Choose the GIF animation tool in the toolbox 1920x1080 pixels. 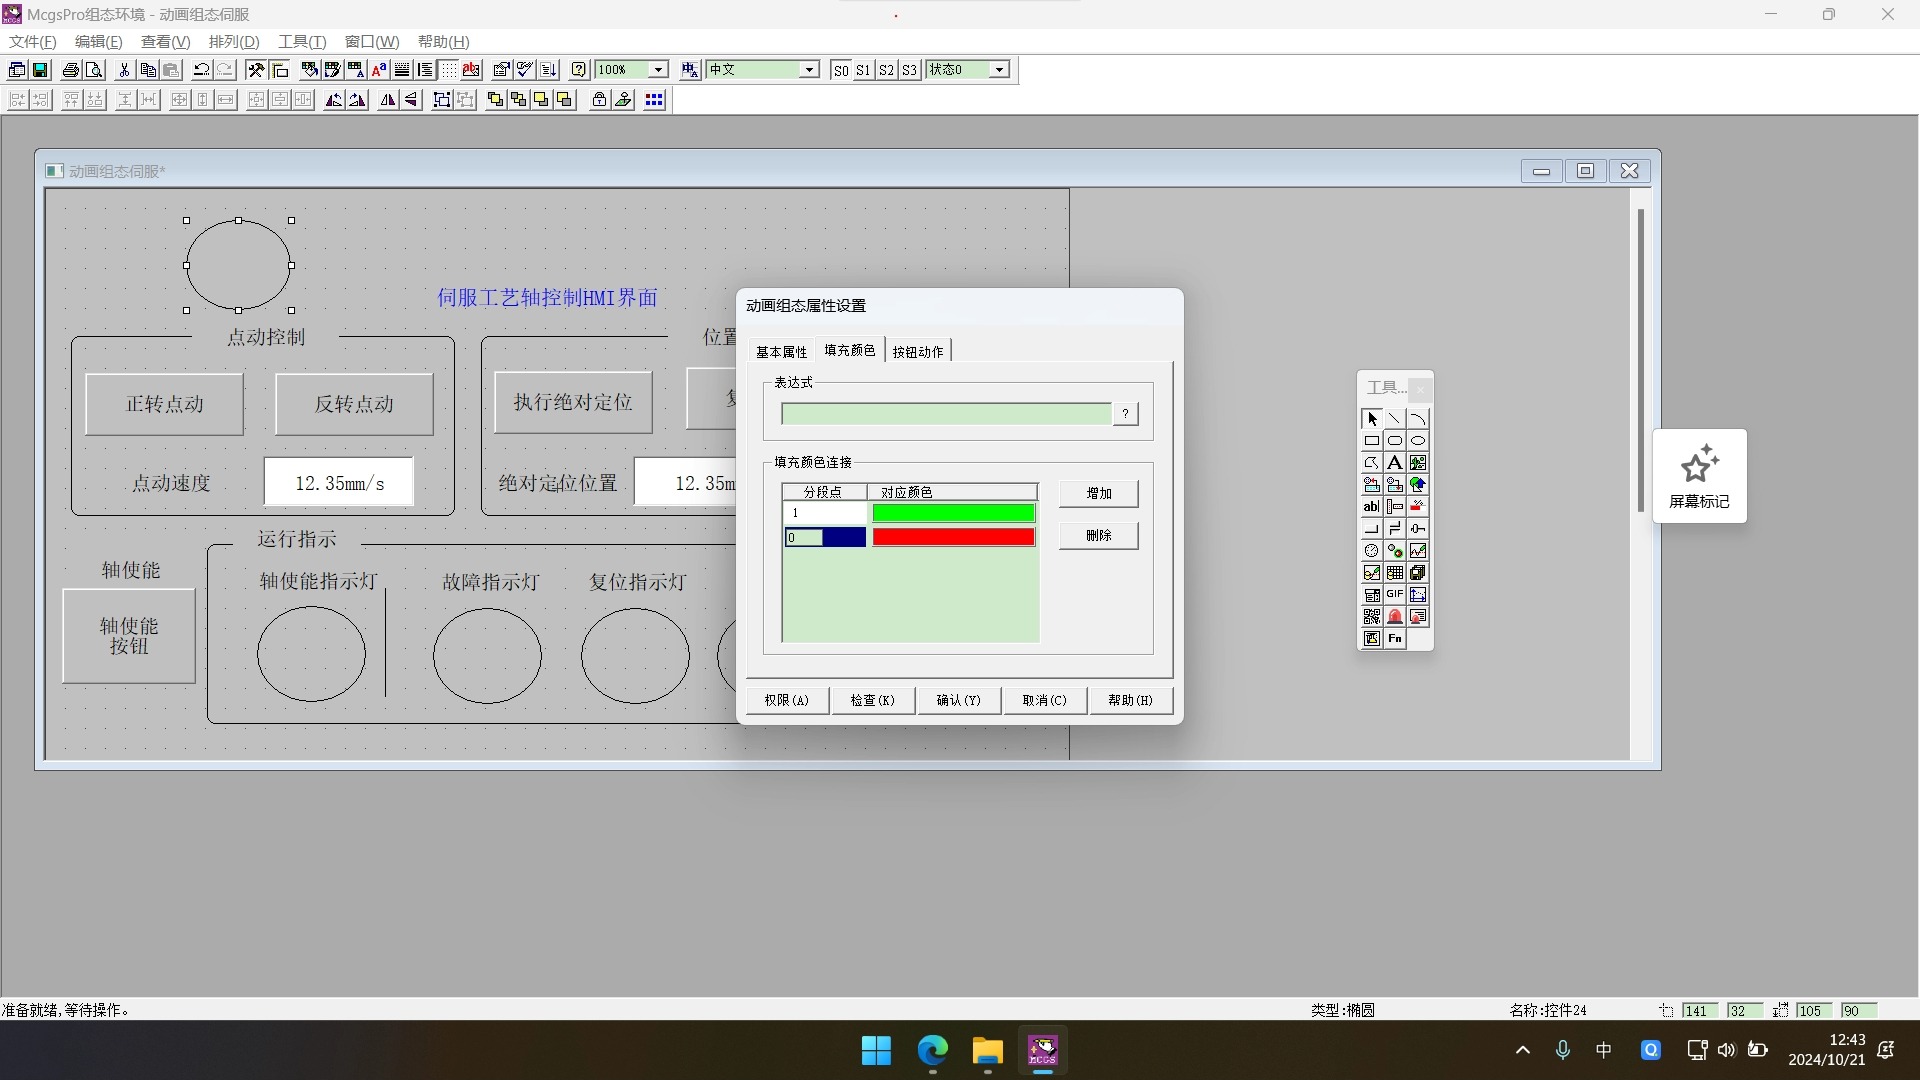[x=1395, y=595]
